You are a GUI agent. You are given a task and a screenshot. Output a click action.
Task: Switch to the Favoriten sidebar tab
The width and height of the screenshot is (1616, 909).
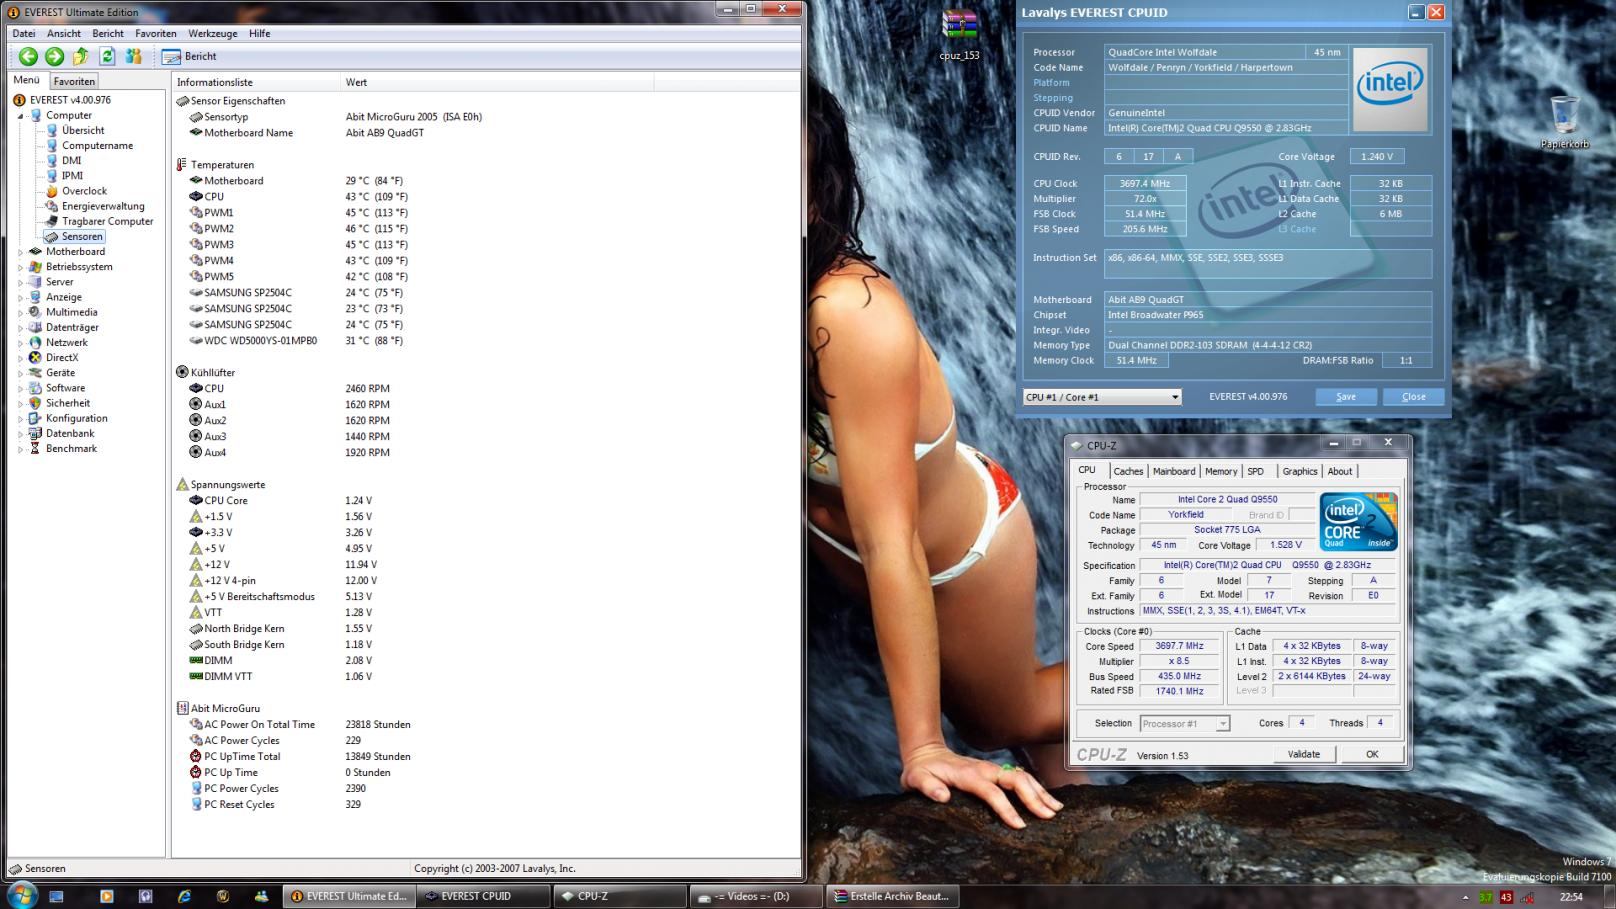tap(74, 81)
